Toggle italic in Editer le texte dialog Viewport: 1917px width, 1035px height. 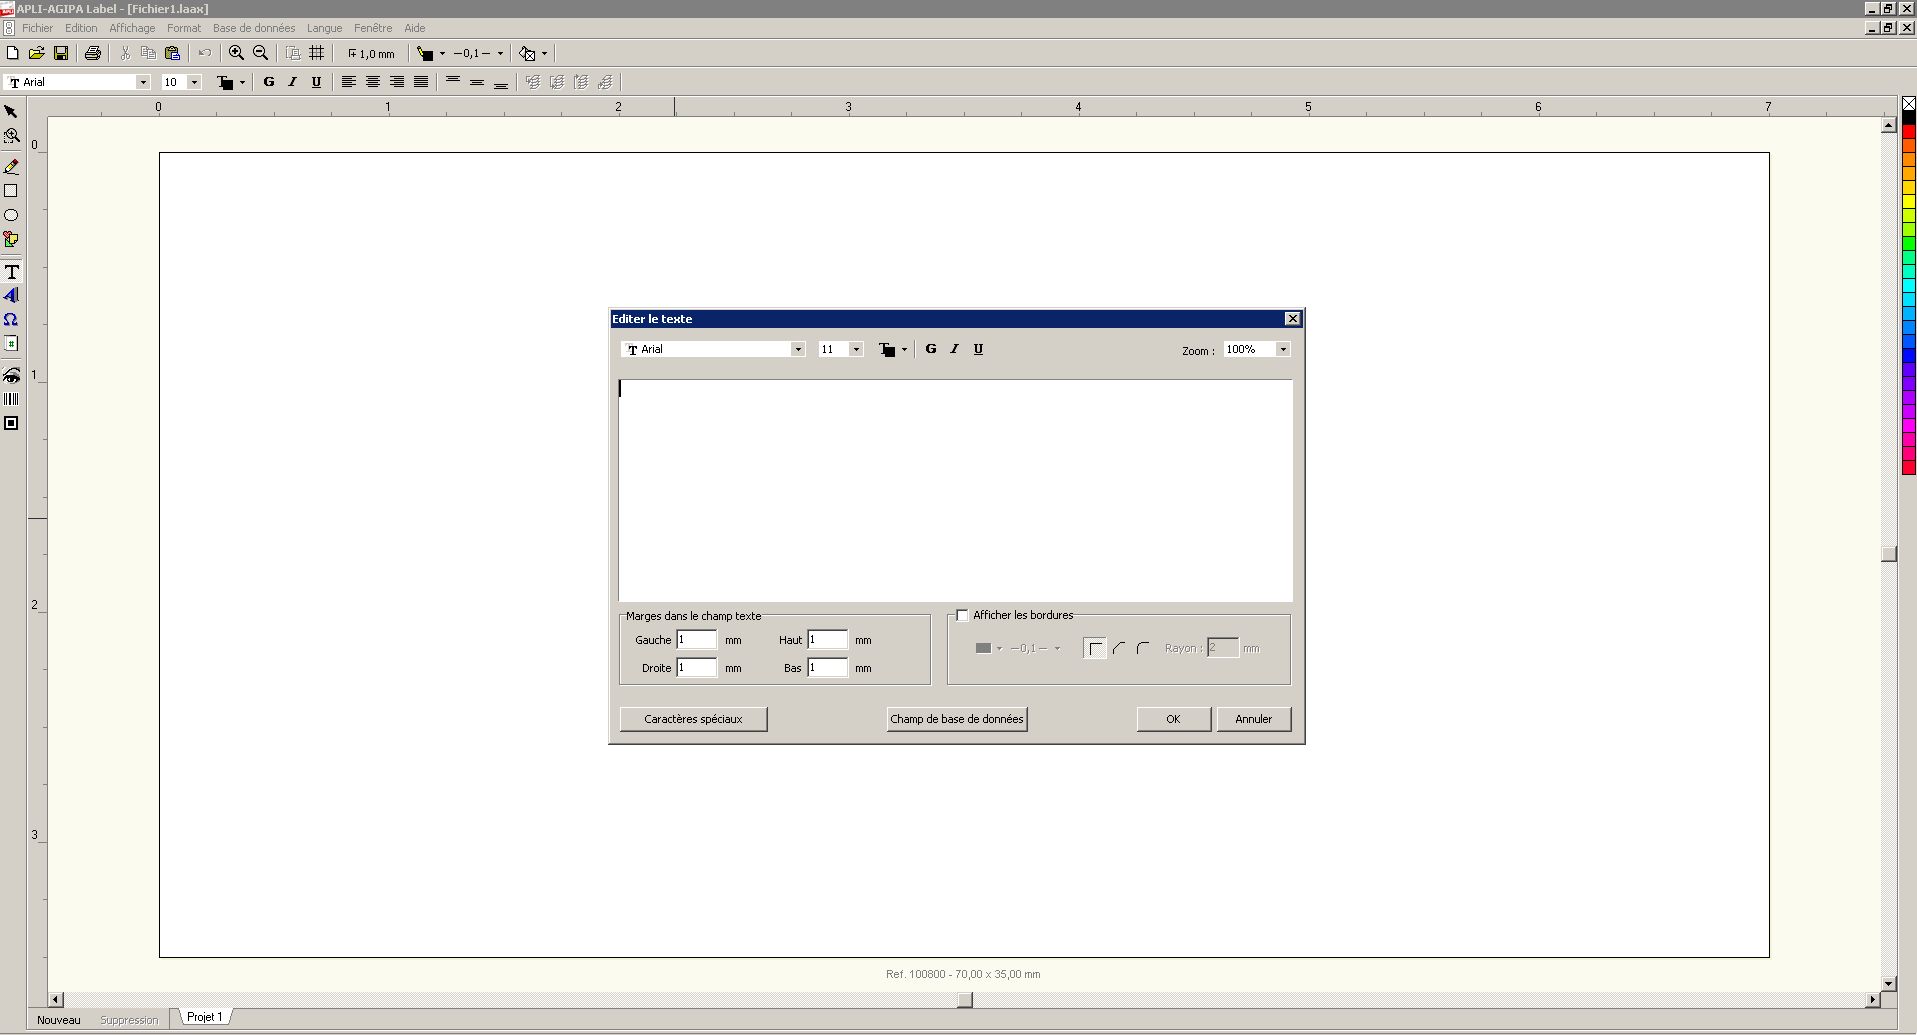coord(955,349)
